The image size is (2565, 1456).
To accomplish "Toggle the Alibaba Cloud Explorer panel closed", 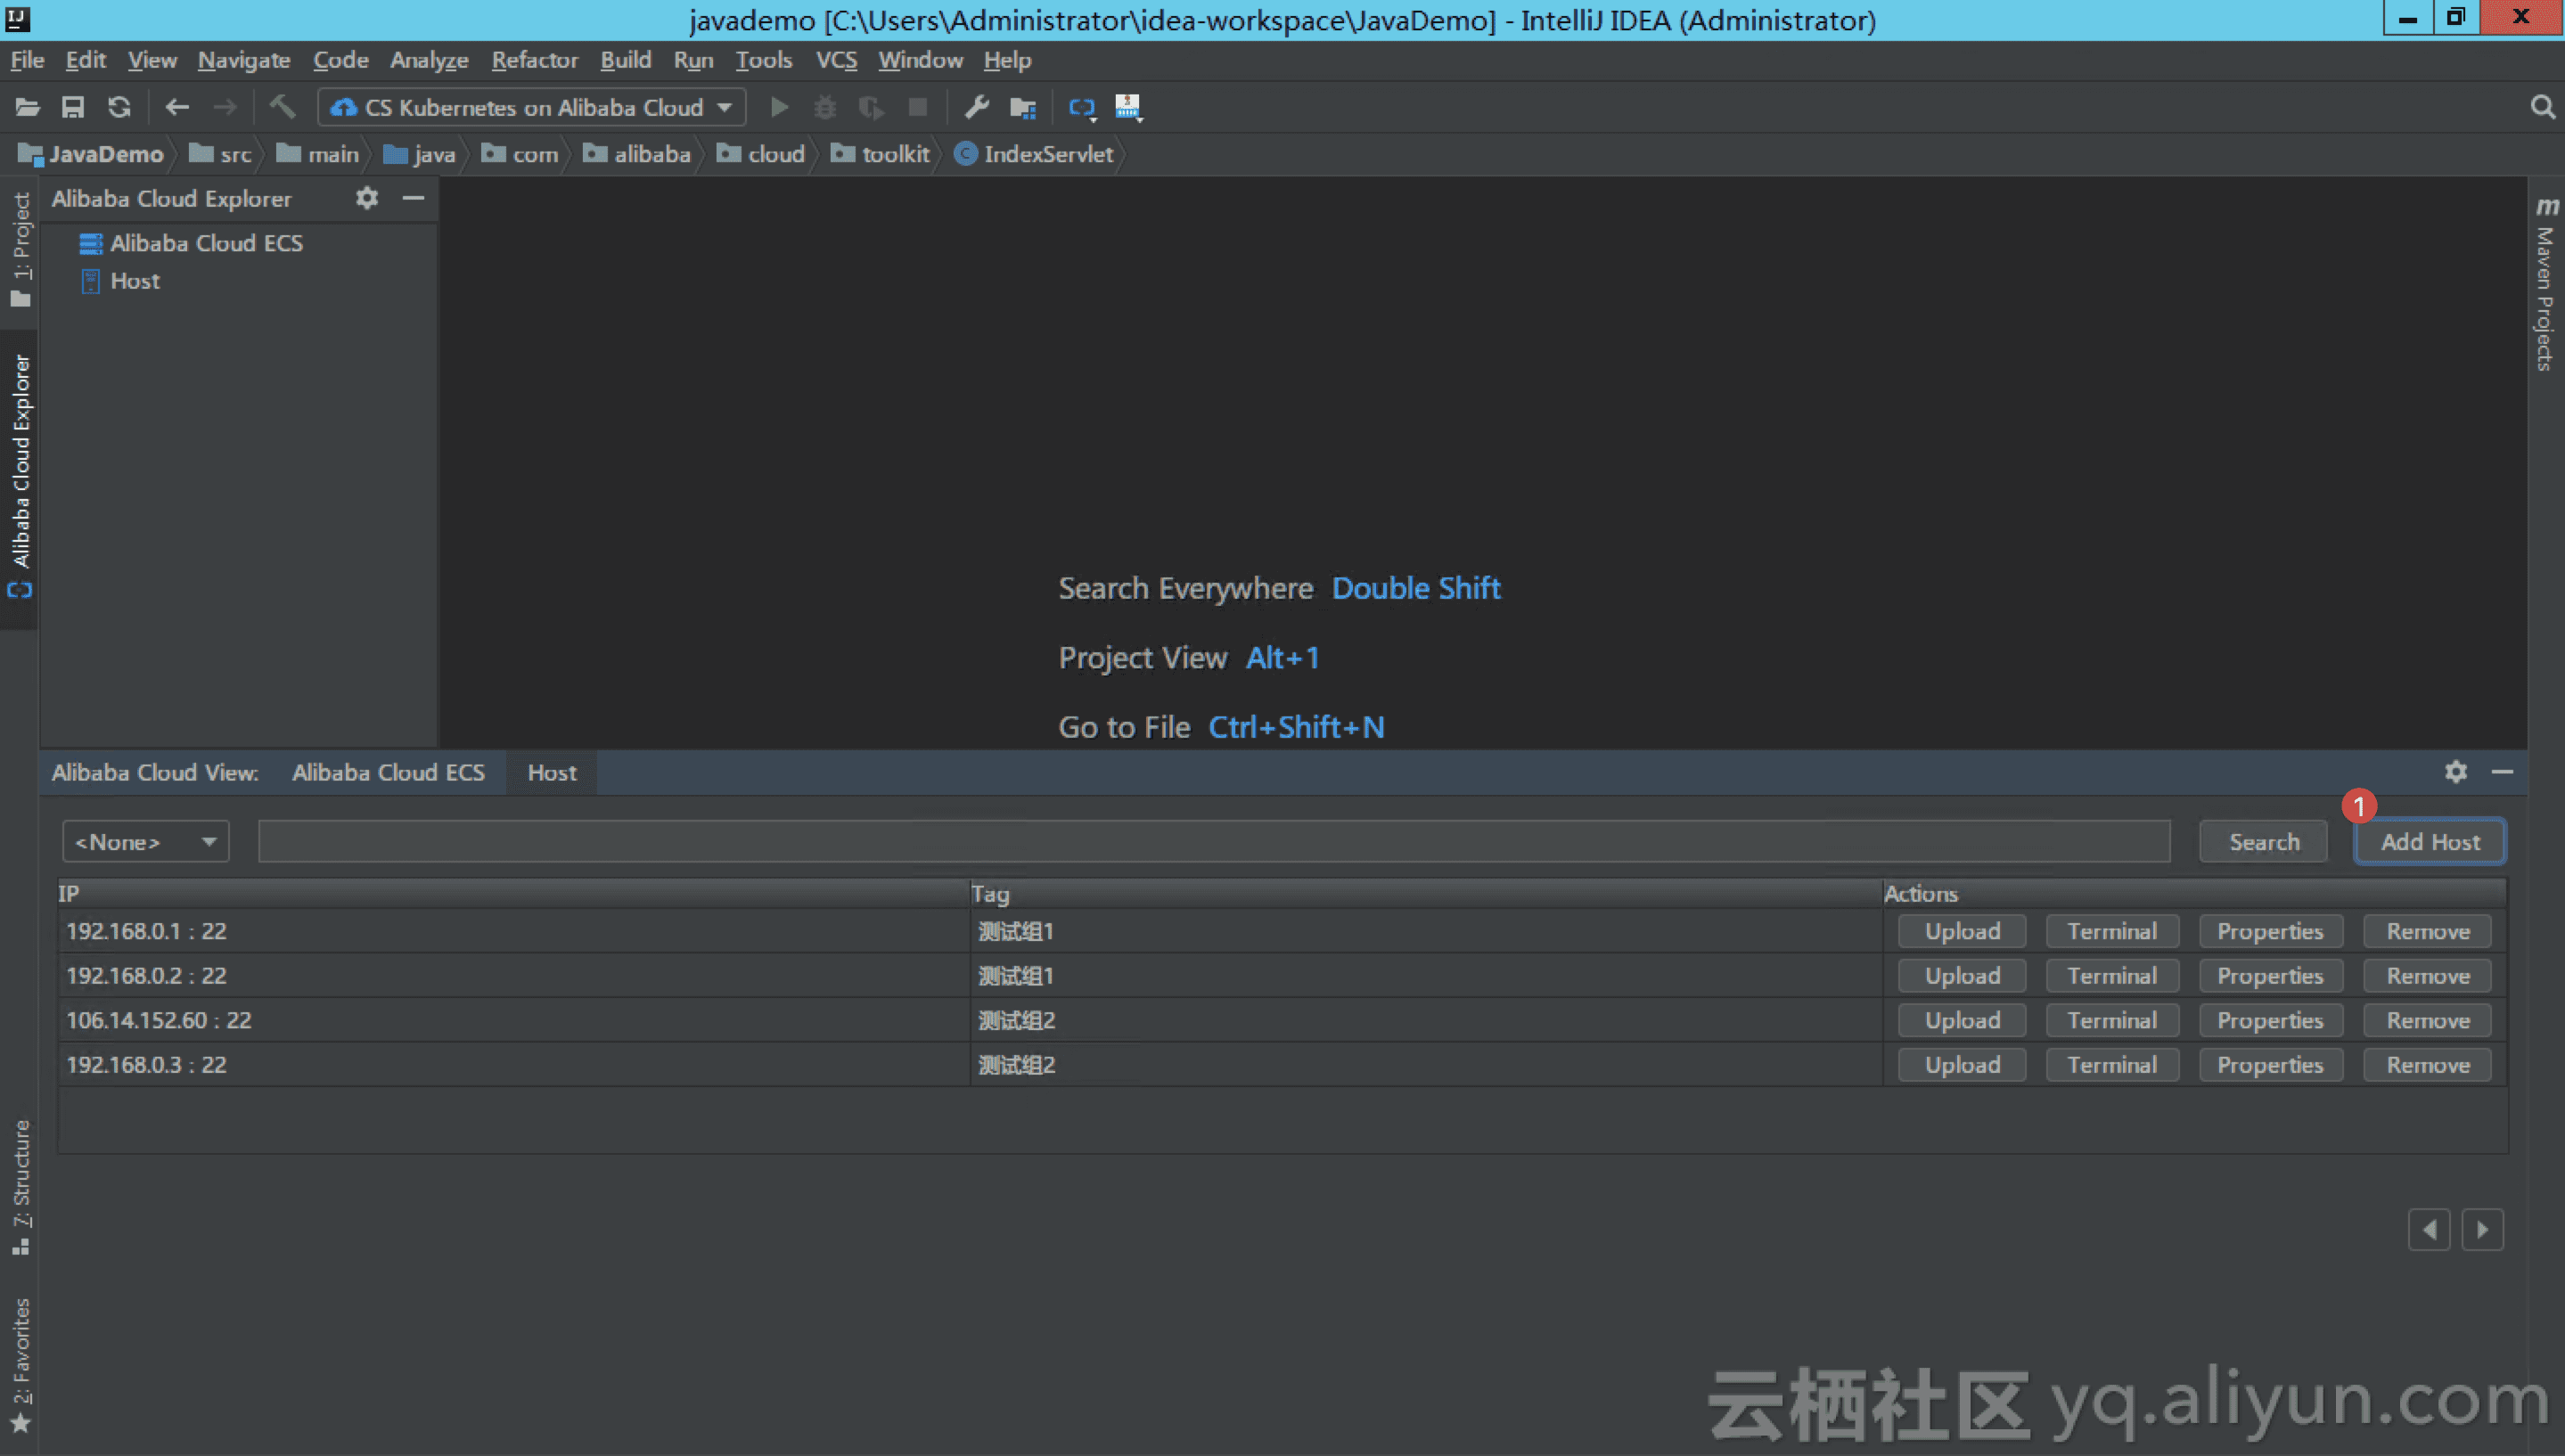I will [413, 197].
